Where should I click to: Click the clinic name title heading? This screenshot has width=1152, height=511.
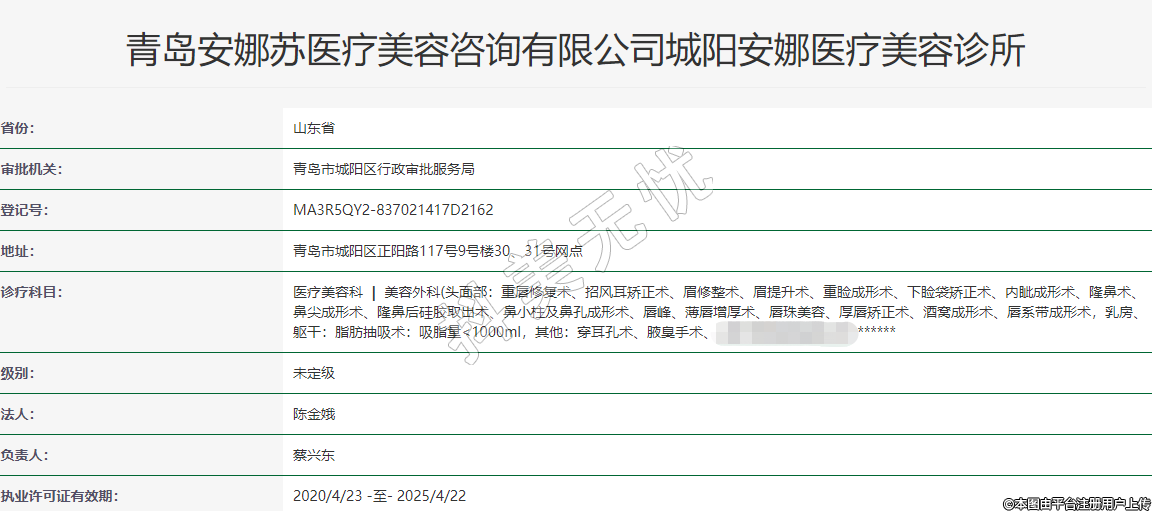tap(575, 49)
